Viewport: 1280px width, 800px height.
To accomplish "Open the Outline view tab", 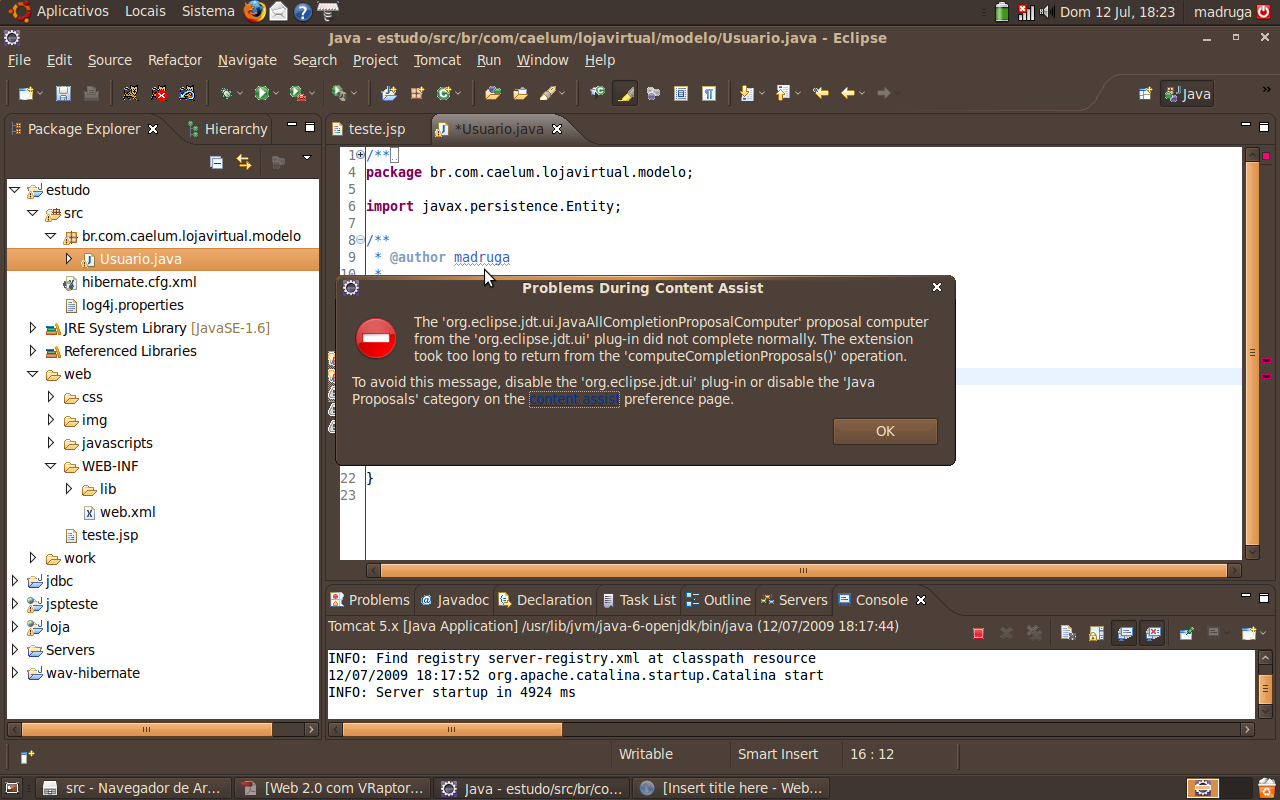I will [x=718, y=600].
